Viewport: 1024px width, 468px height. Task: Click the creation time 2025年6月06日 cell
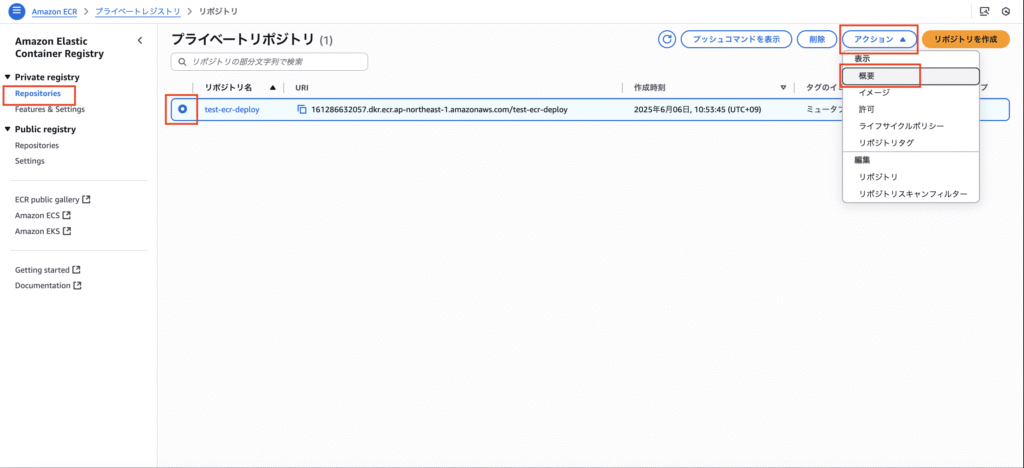pos(697,110)
